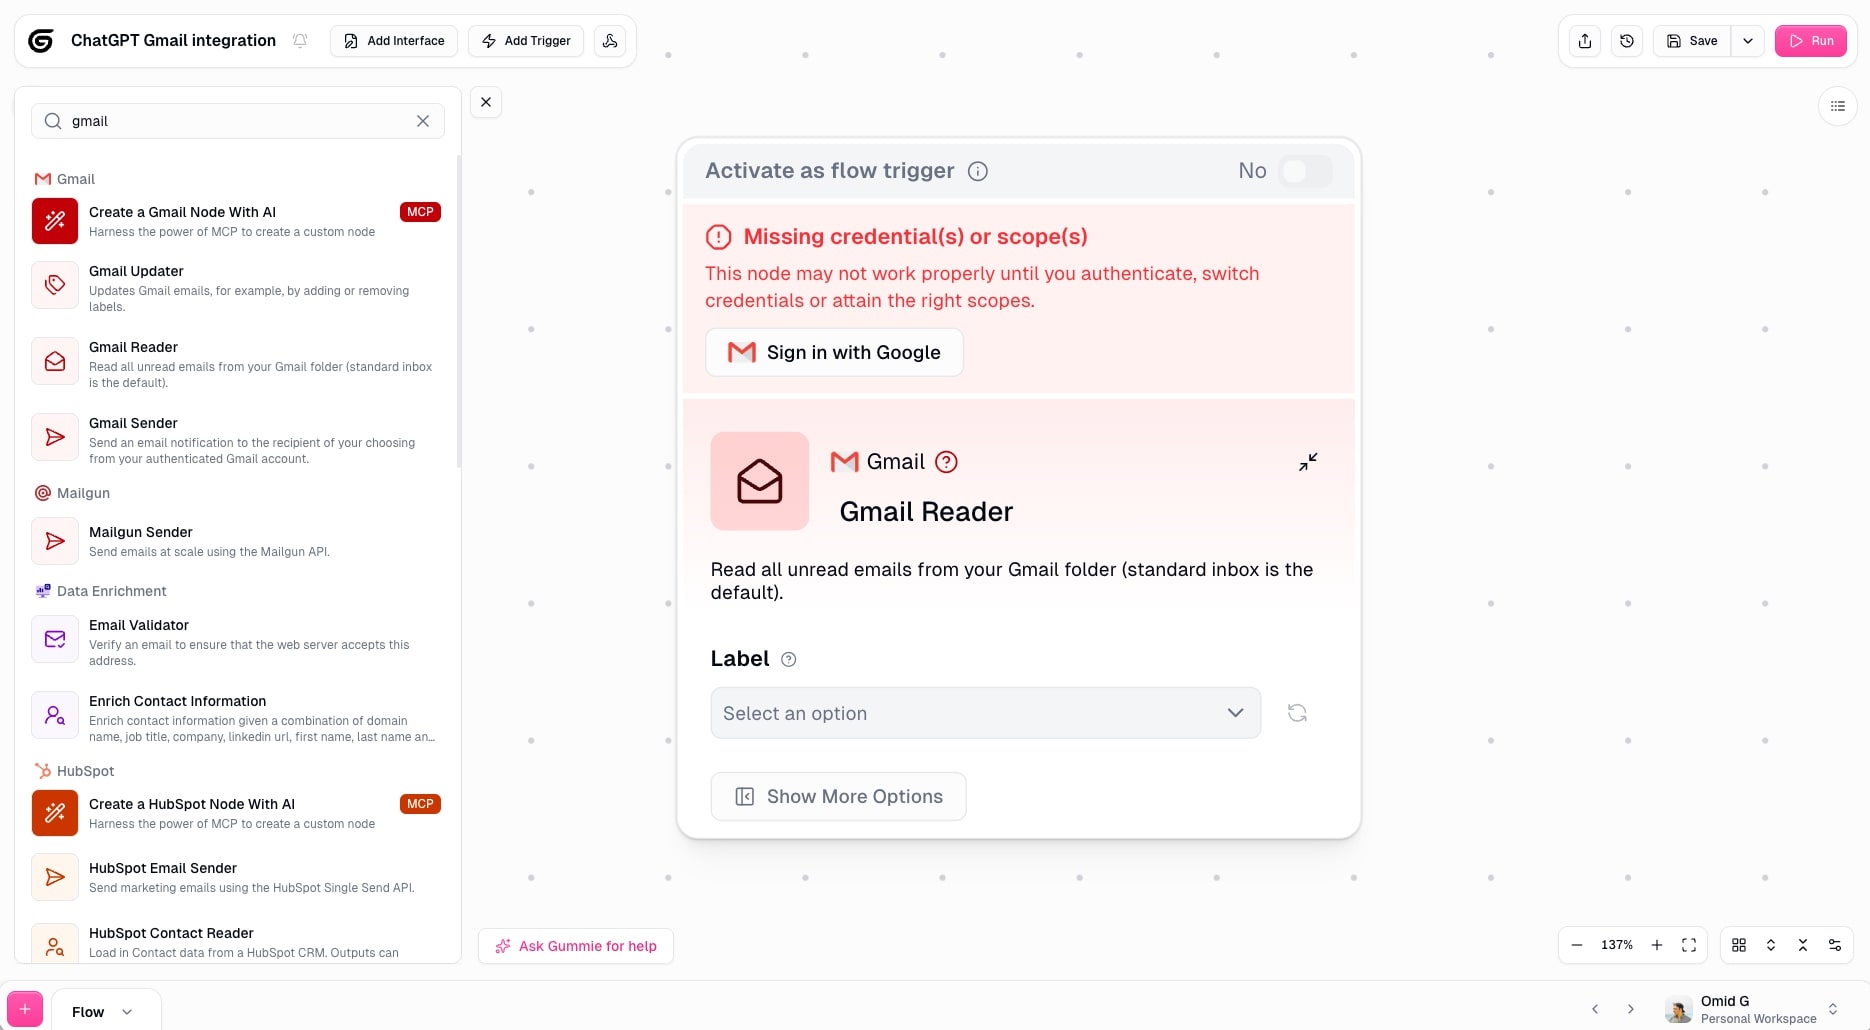
Task: Click Ask Gummie for help
Action: [576, 946]
